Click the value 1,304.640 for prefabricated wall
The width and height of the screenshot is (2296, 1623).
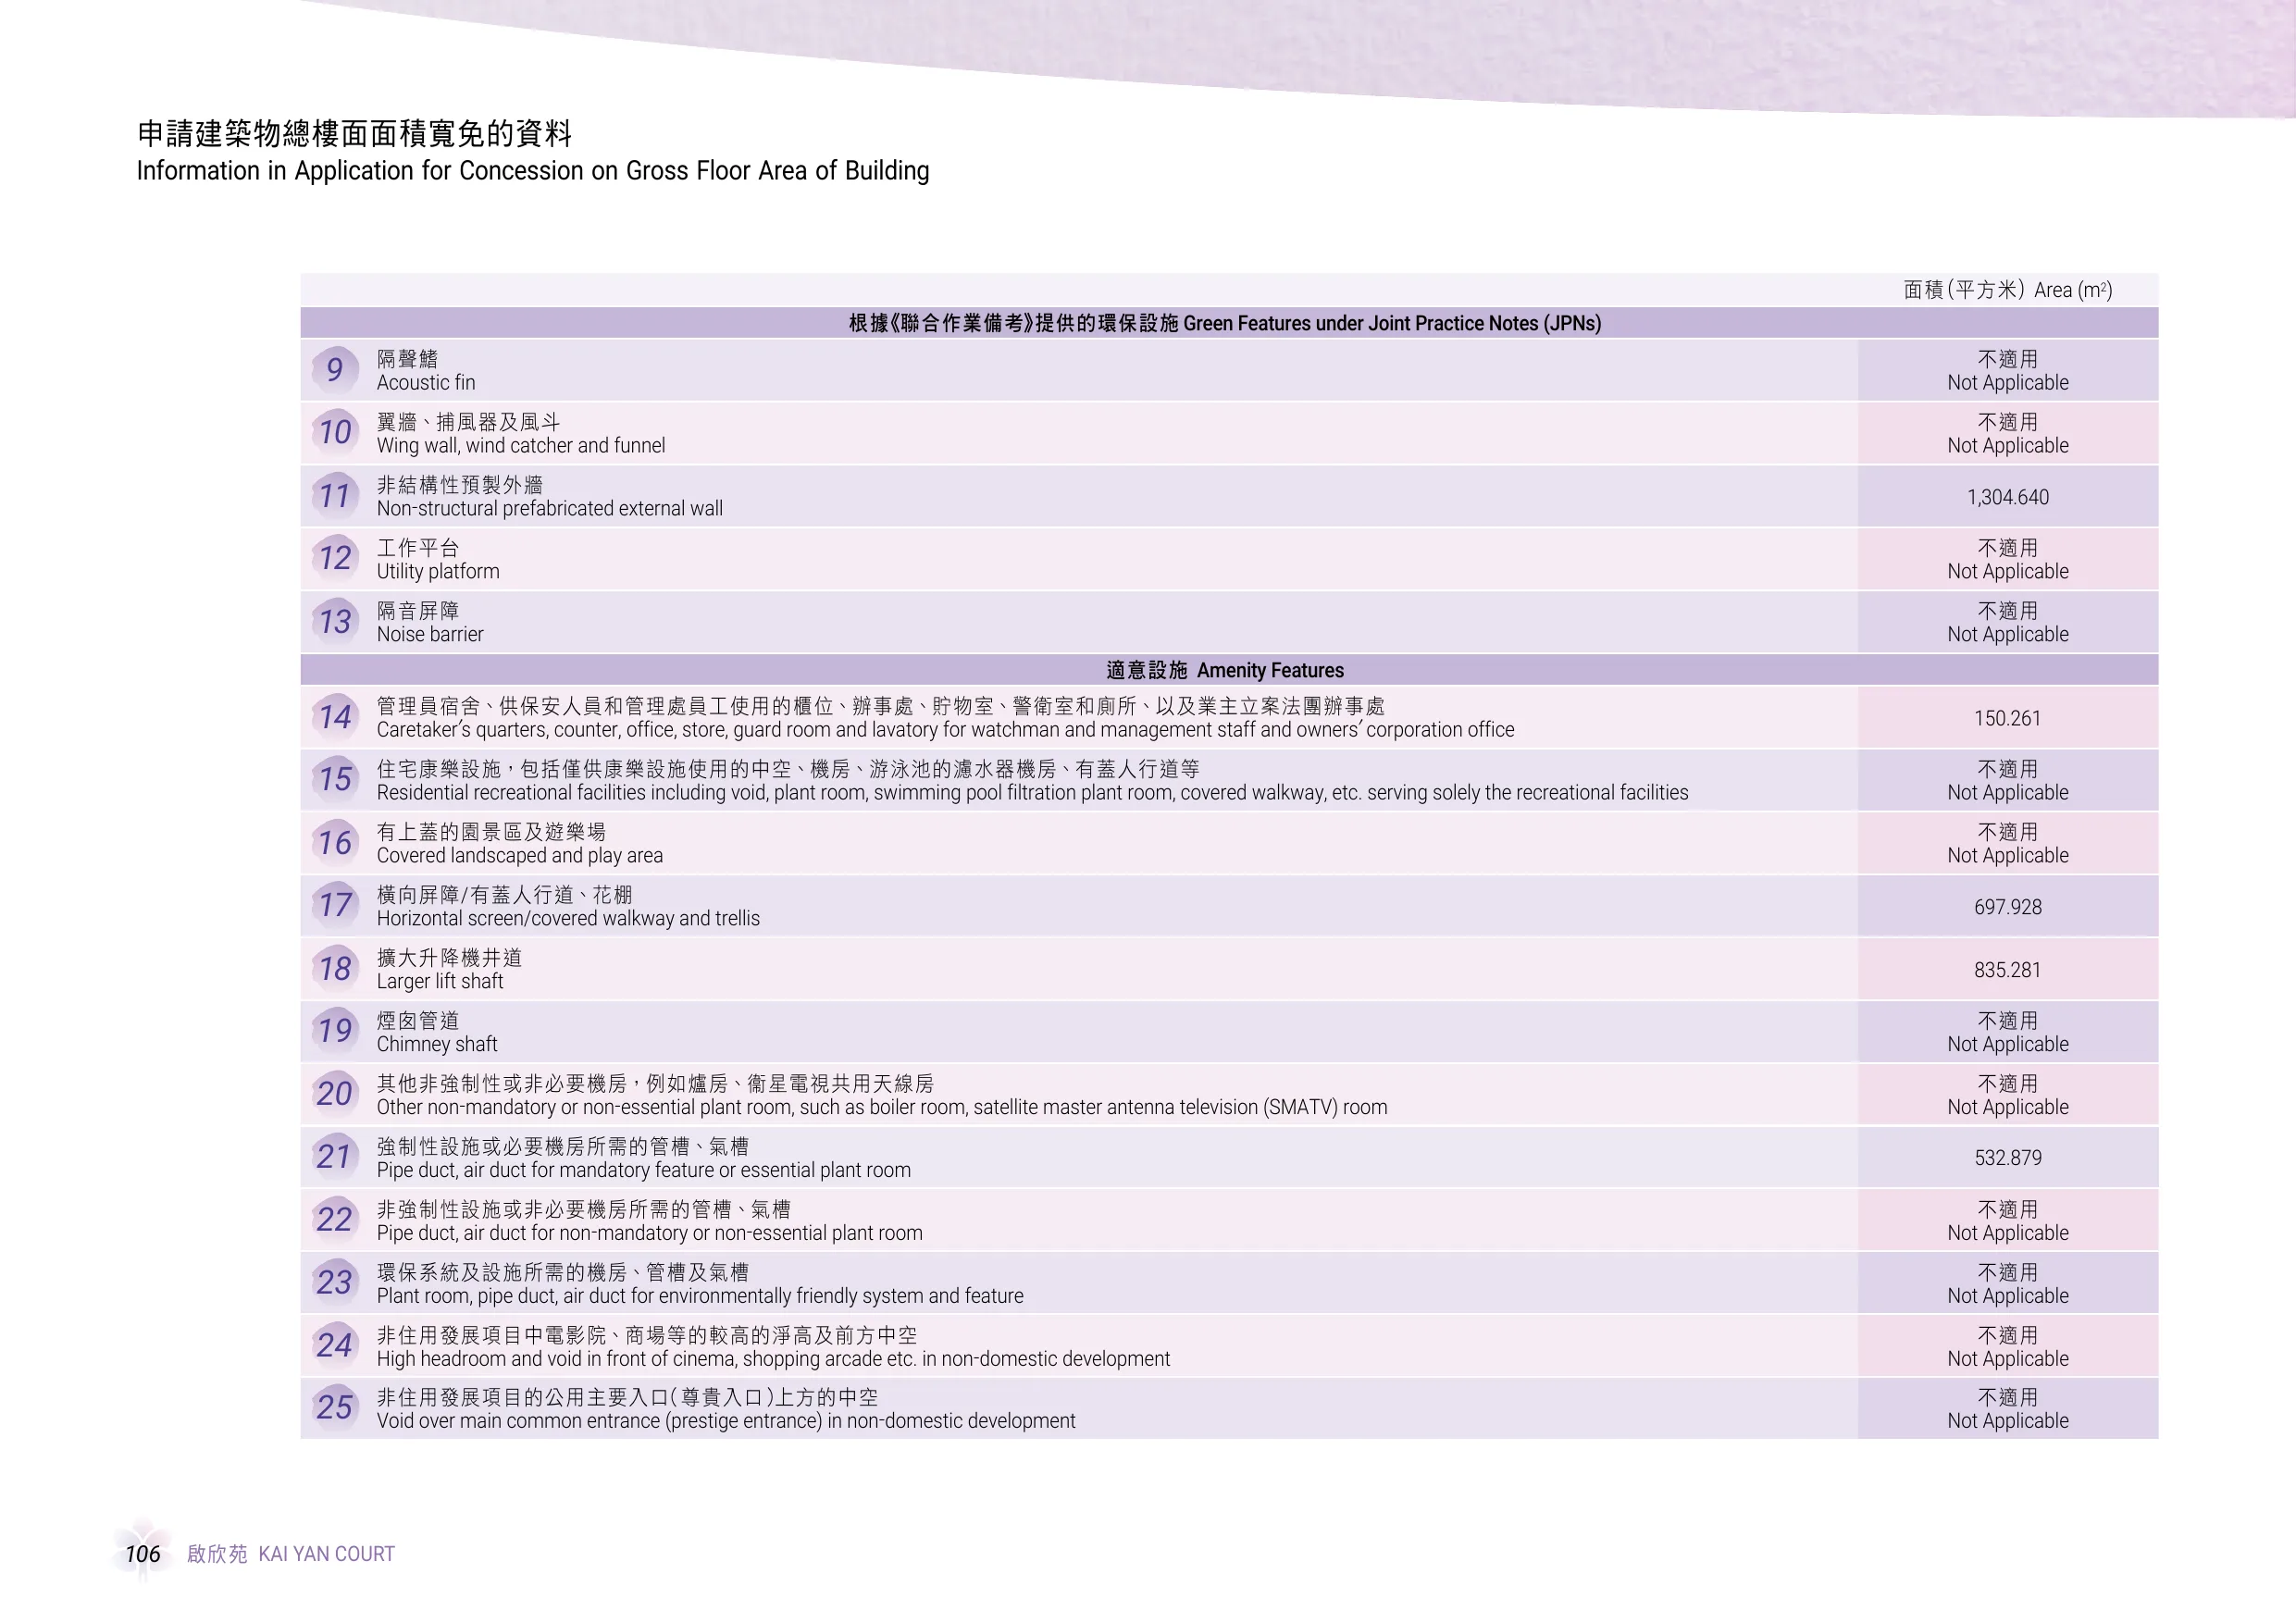pyautogui.click(x=2006, y=496)
